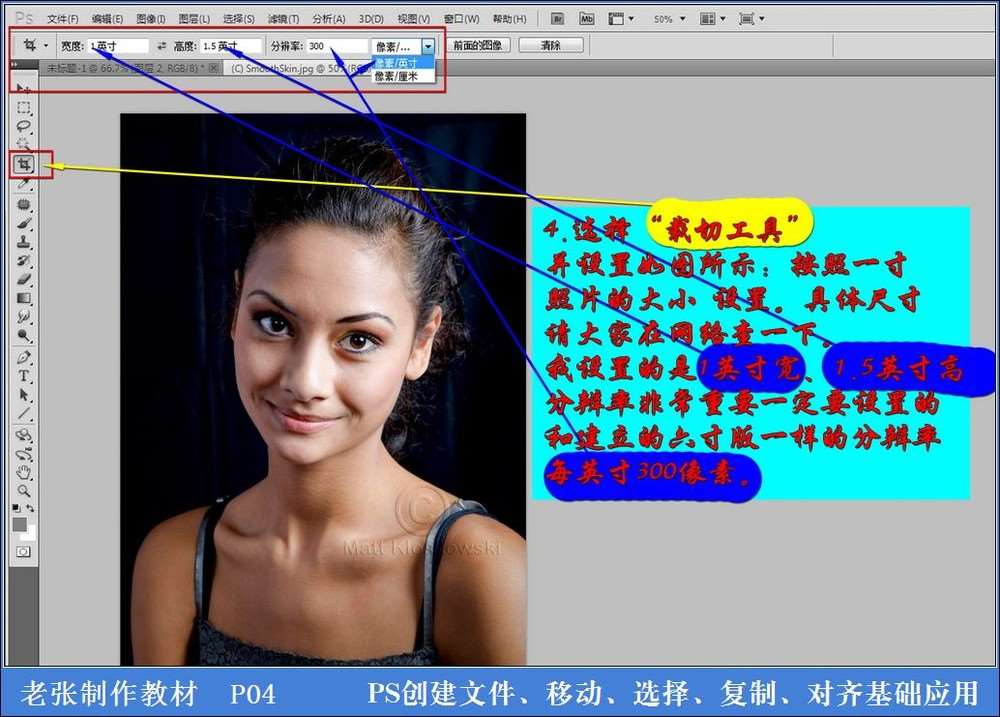This screenshot has height=717, width=1000.
Task: Open the foreground color picker
Action: click(20, 524)
